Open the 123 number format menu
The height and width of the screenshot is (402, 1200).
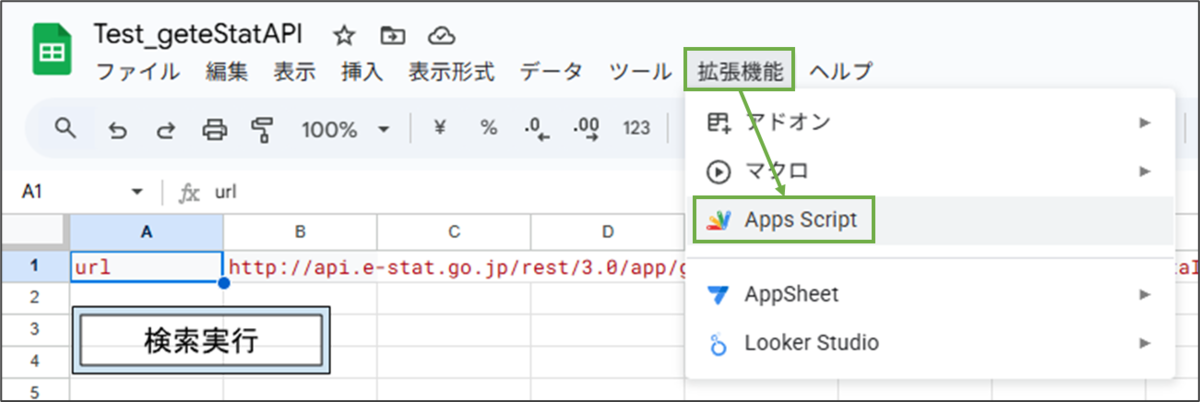pos(636,128)
